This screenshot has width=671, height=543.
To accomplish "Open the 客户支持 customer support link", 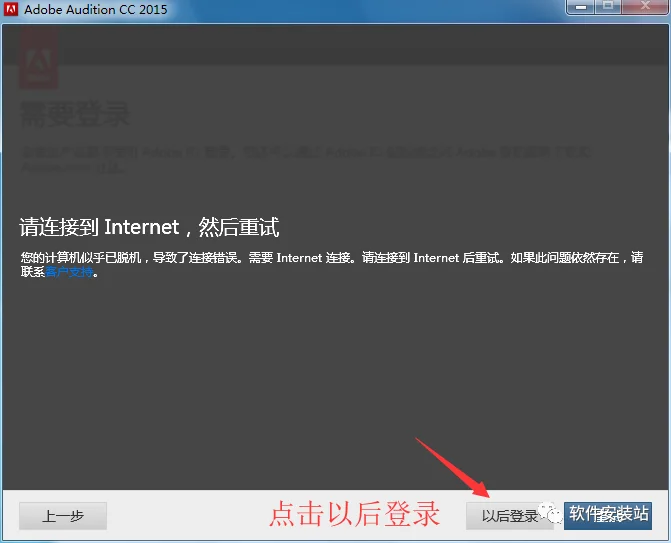I will (x=69, y=272).
